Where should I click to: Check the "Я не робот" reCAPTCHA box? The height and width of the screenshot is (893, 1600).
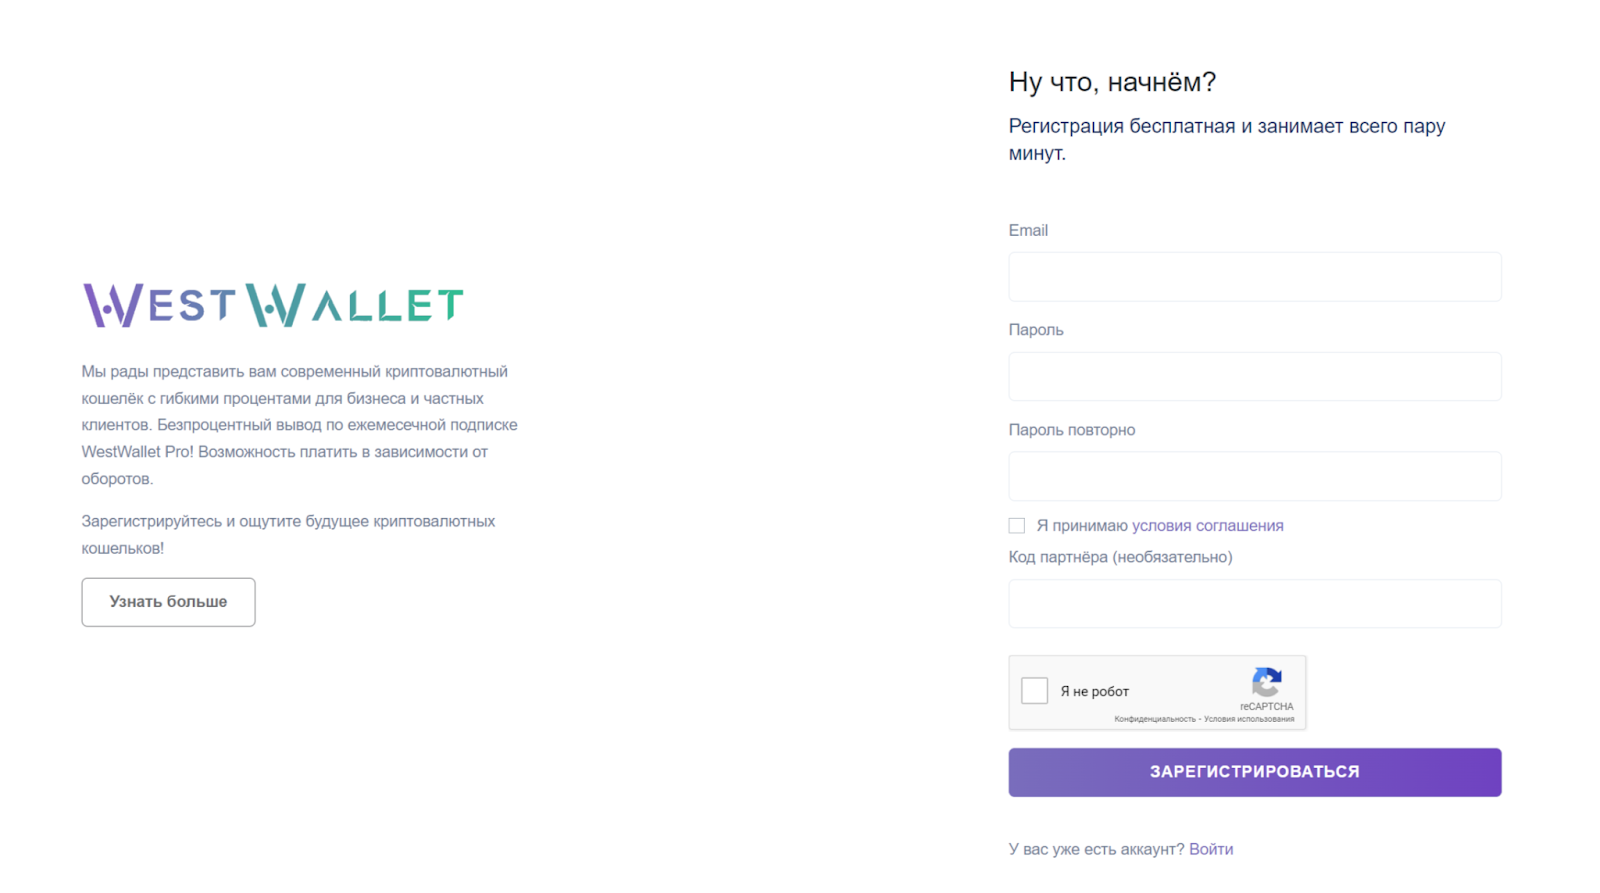(x=1035, y=691)
